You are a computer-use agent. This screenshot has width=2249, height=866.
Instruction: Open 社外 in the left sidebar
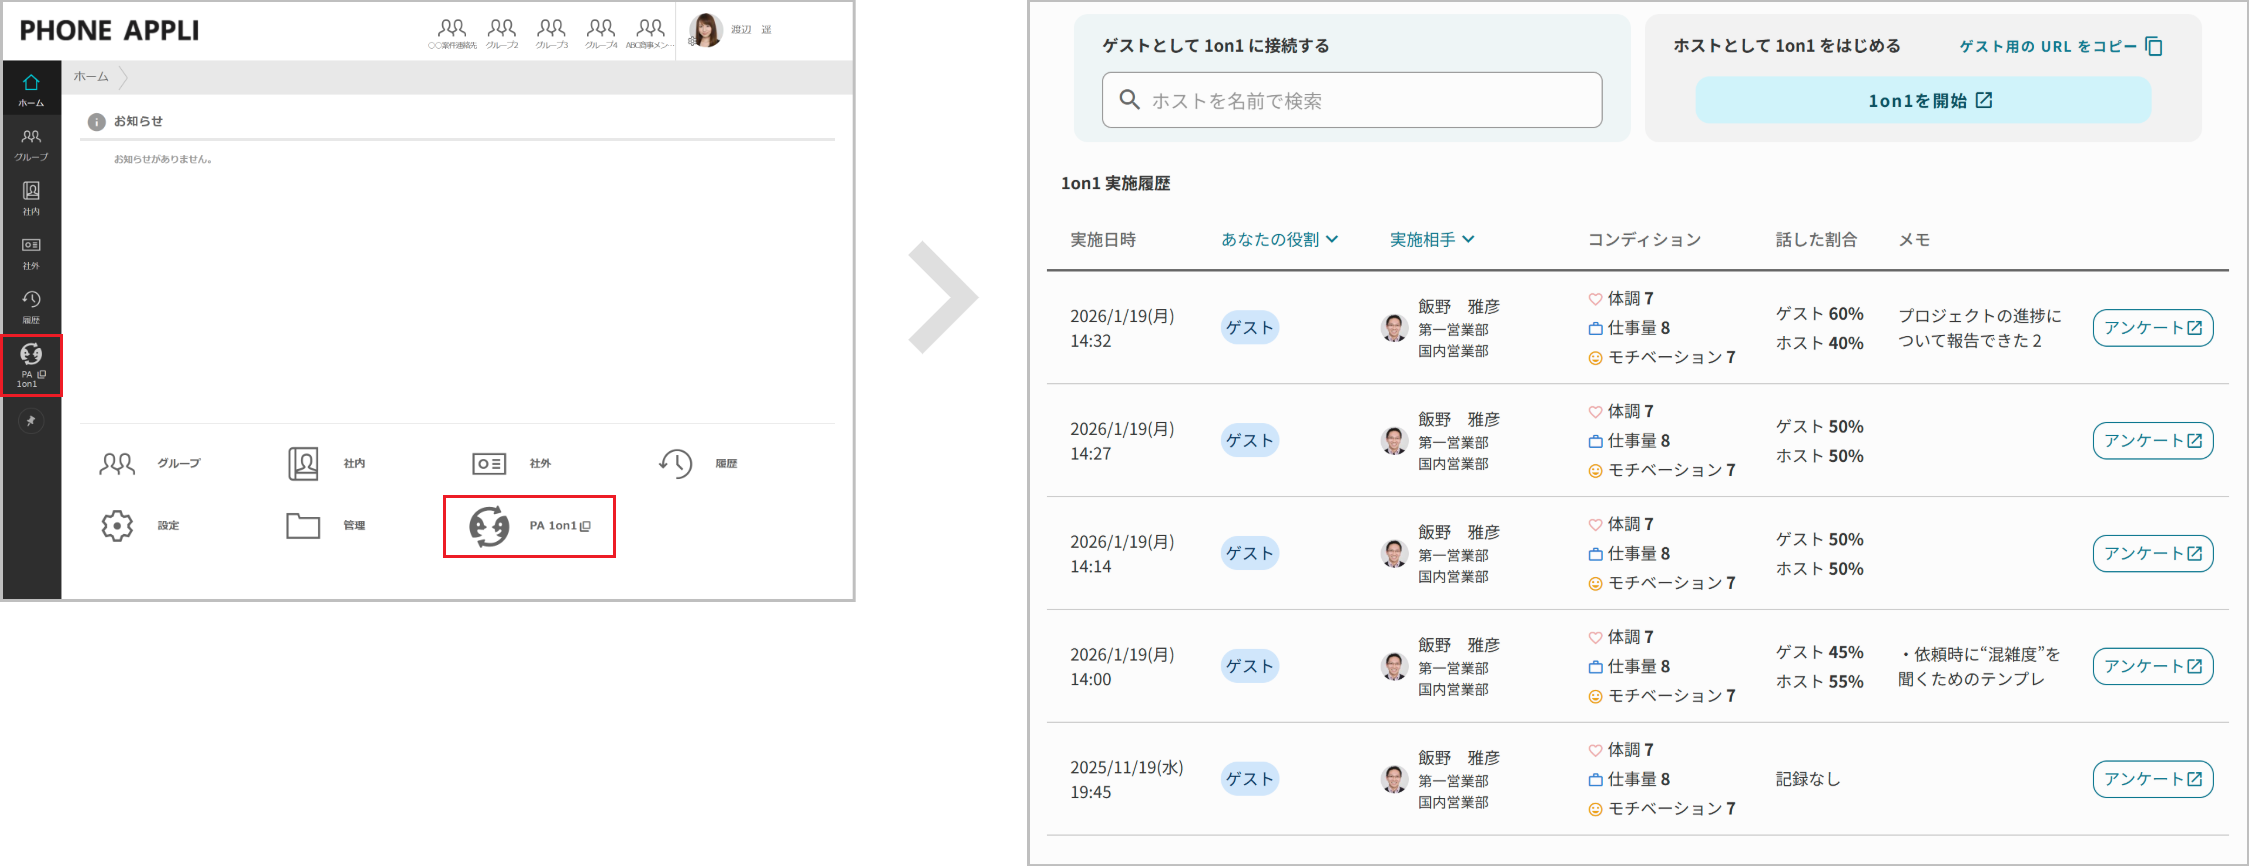click(x=31, y=252)
